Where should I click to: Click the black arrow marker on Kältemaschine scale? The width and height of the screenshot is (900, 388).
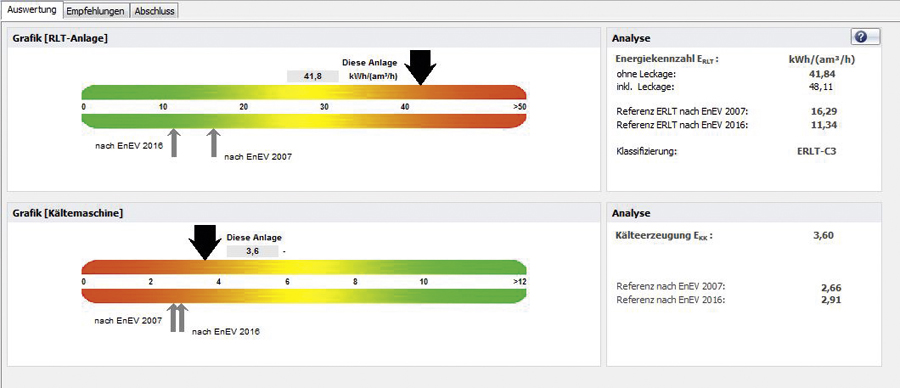205,242
